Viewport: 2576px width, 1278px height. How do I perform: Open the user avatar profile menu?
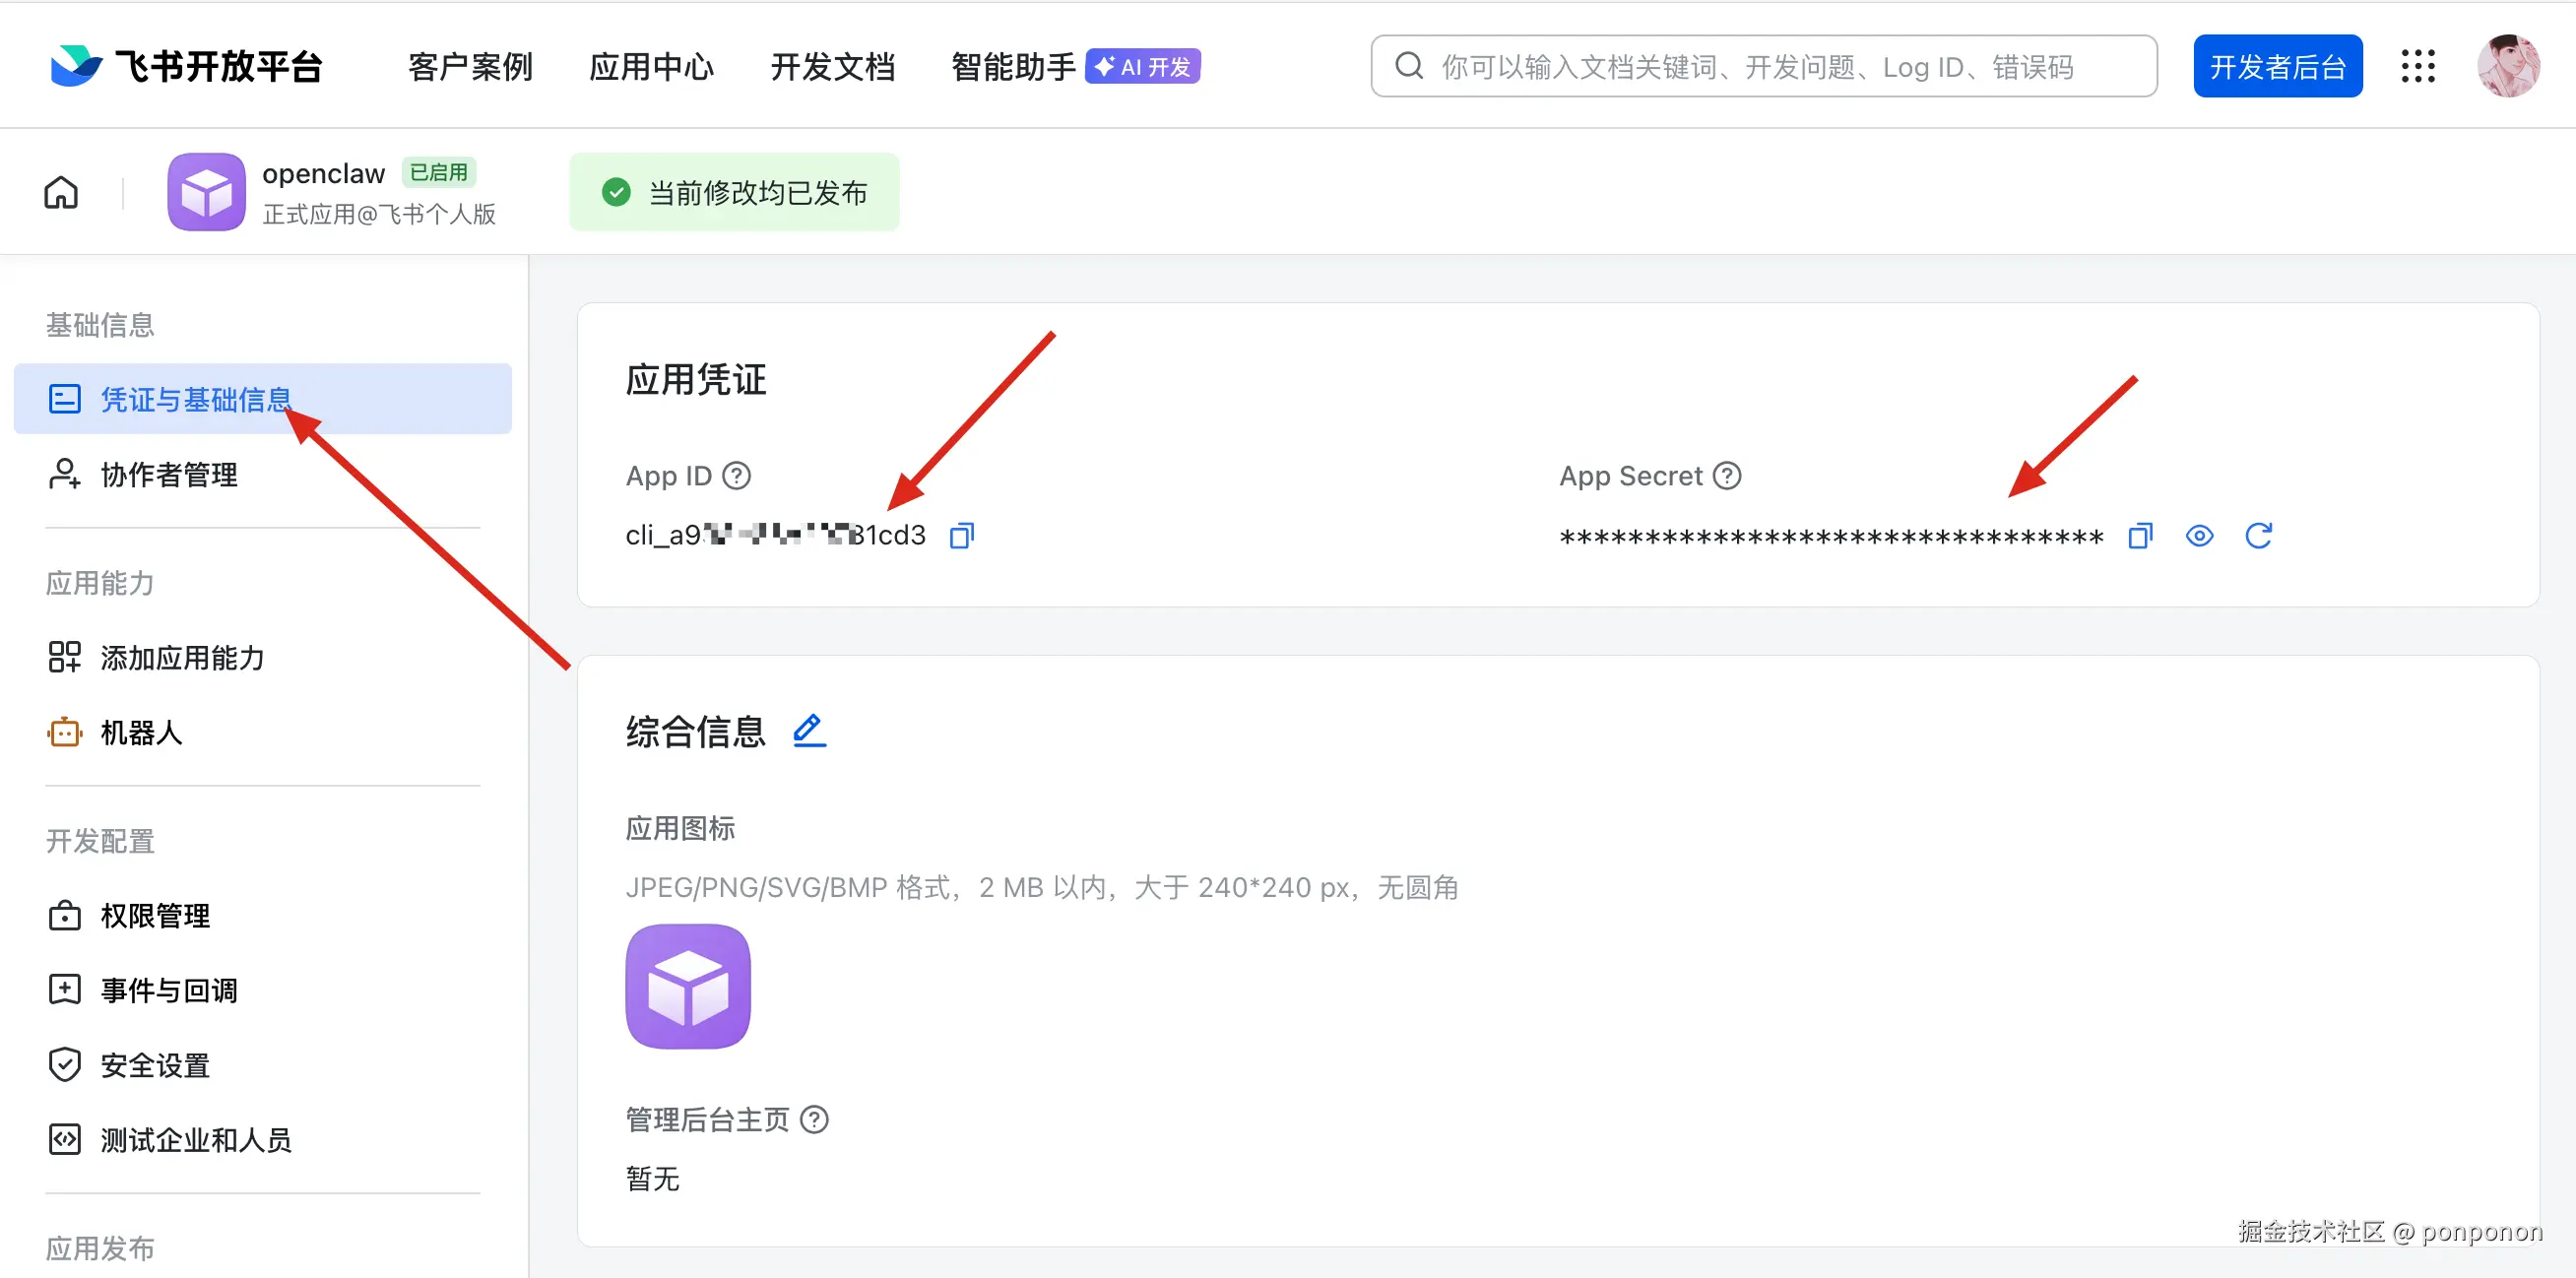pos(2508,66)
